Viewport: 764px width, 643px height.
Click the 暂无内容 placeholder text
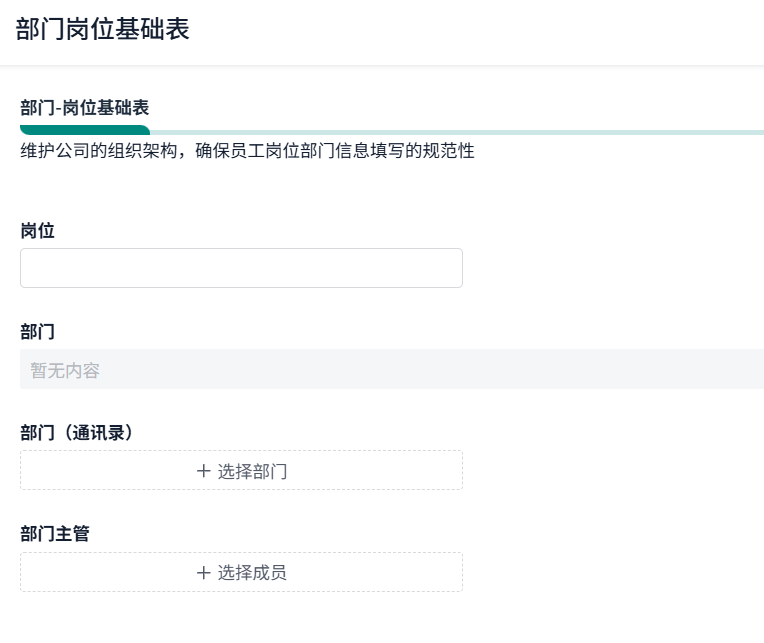[66, 371]
